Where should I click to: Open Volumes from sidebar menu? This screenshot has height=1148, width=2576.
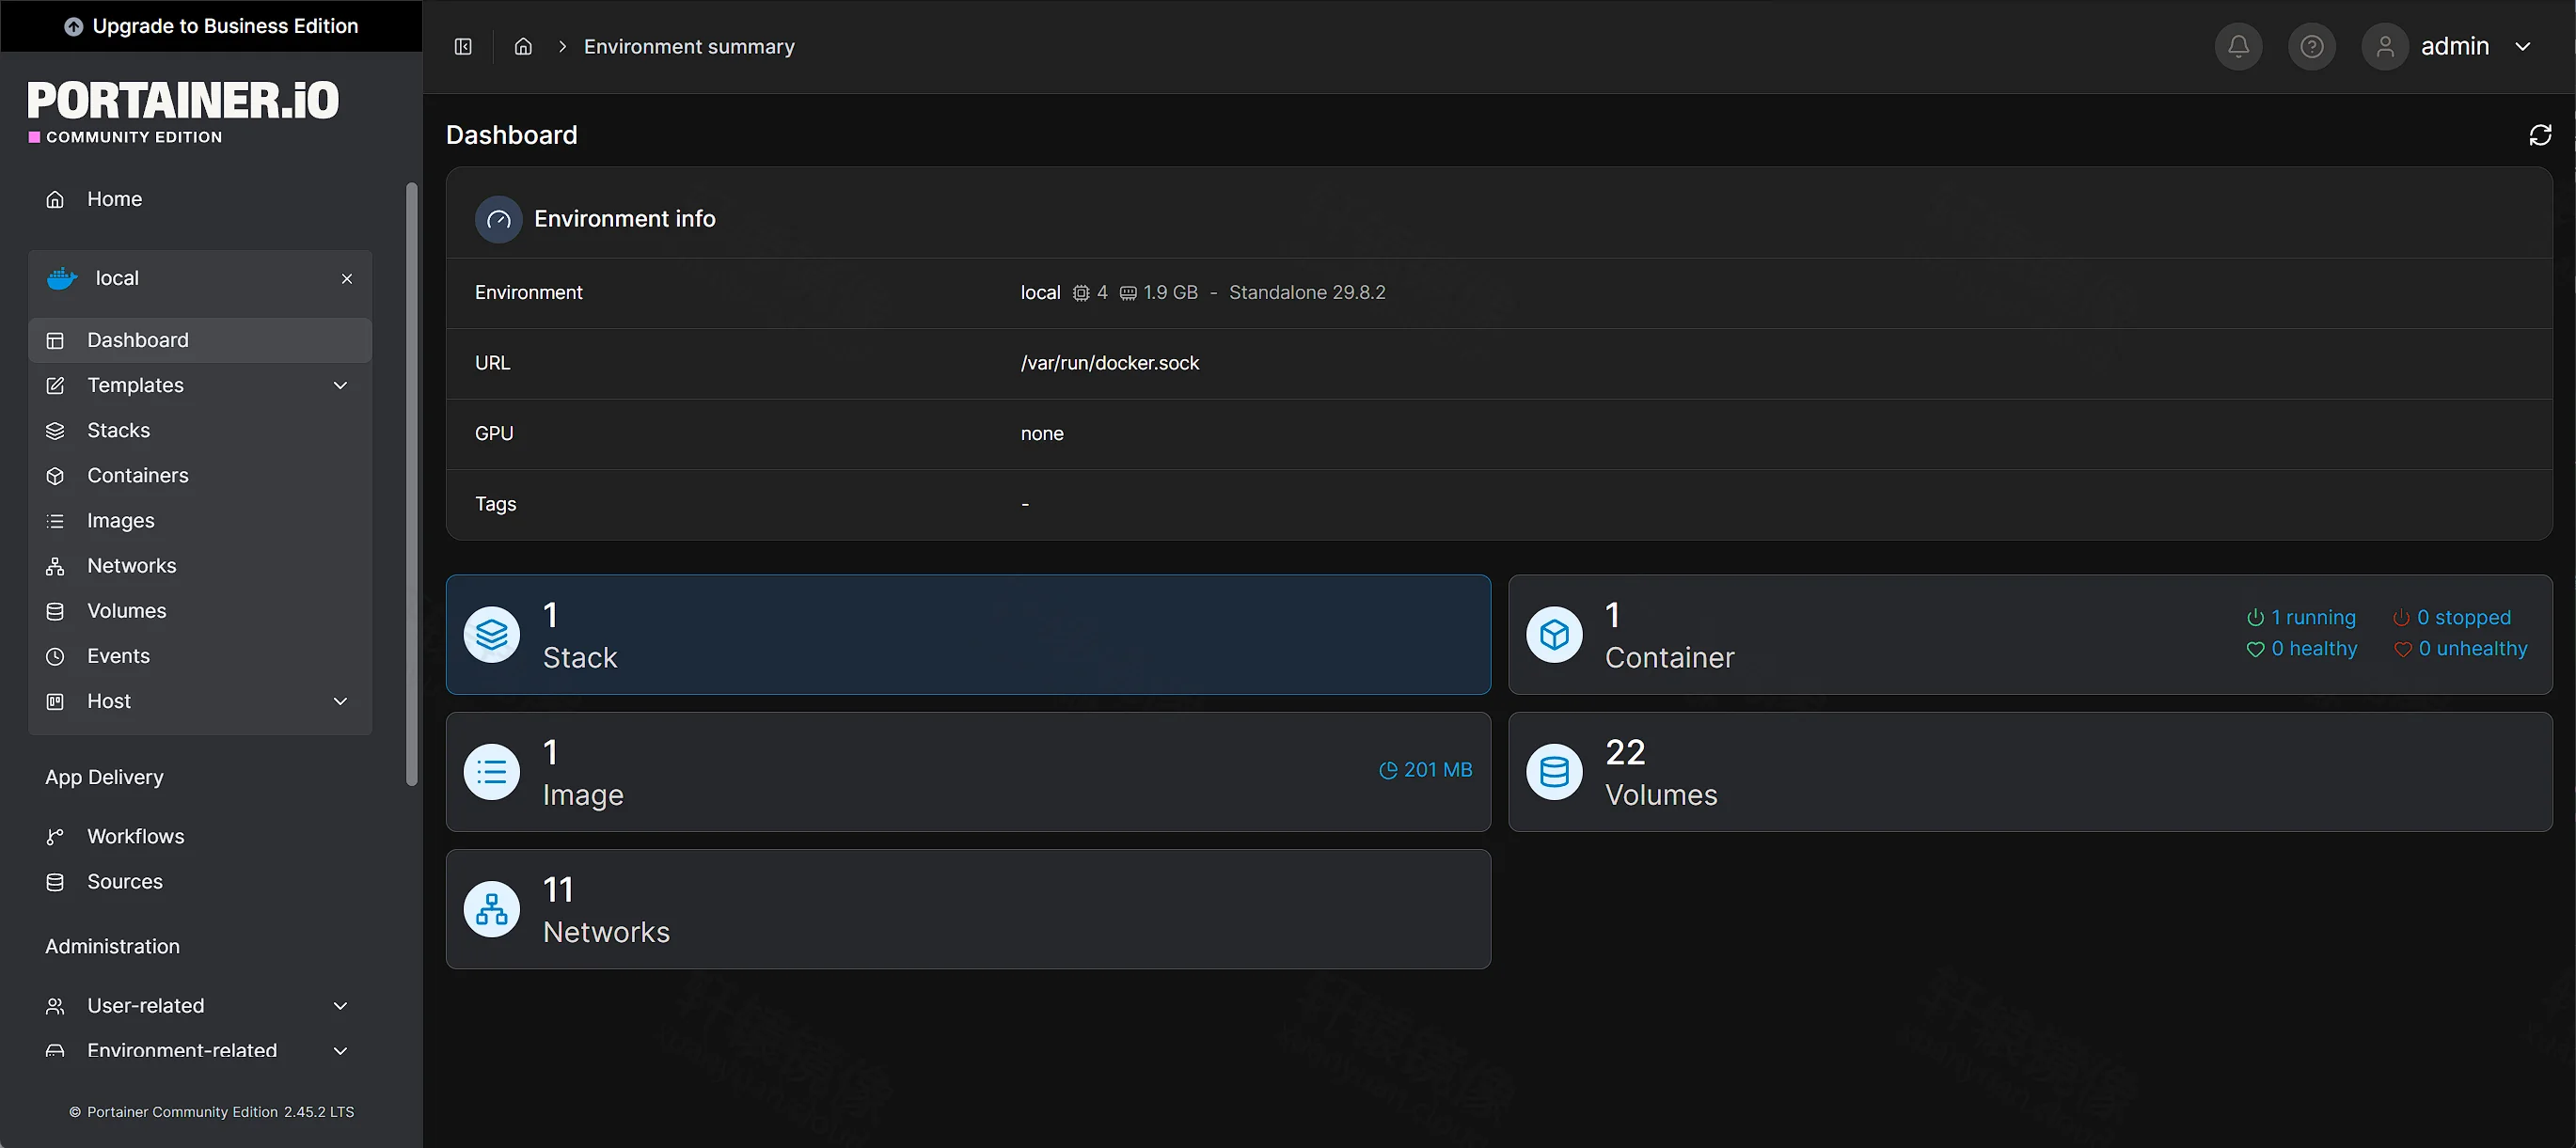coord(200,610)
